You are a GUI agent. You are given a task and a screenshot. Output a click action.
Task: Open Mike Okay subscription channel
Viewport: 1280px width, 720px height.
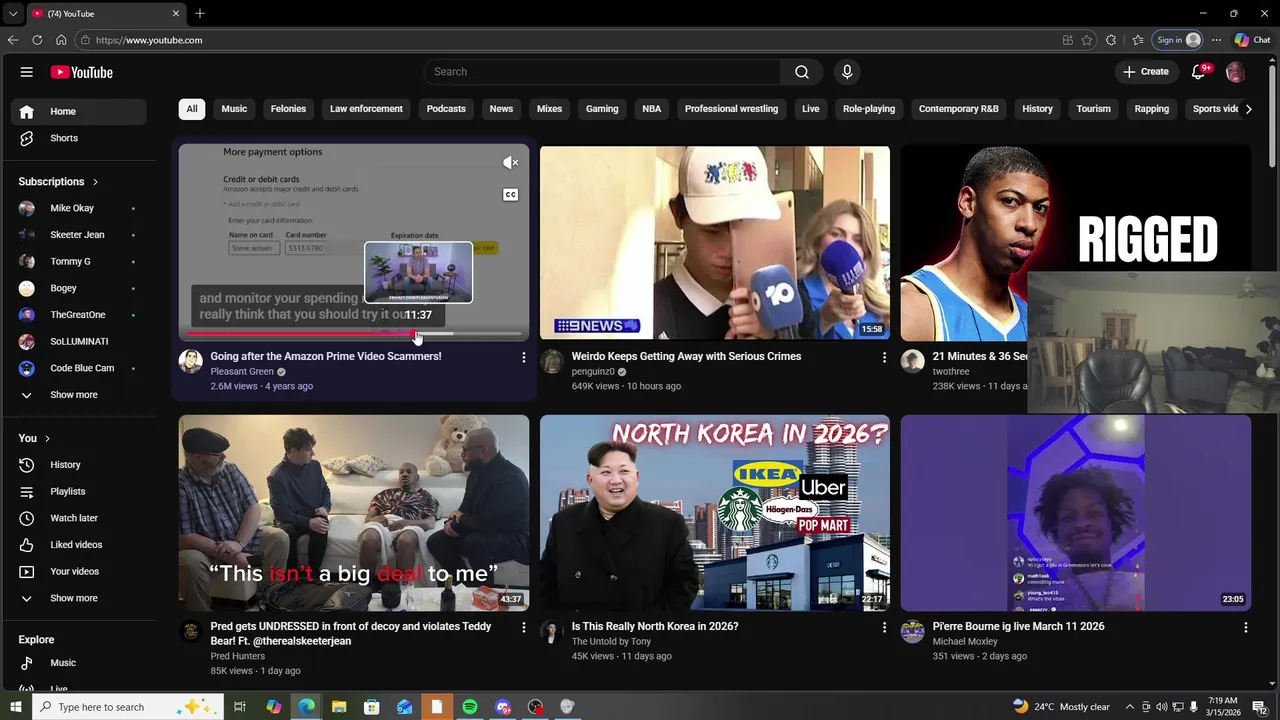pyautogui.click(x=80, y=208)
